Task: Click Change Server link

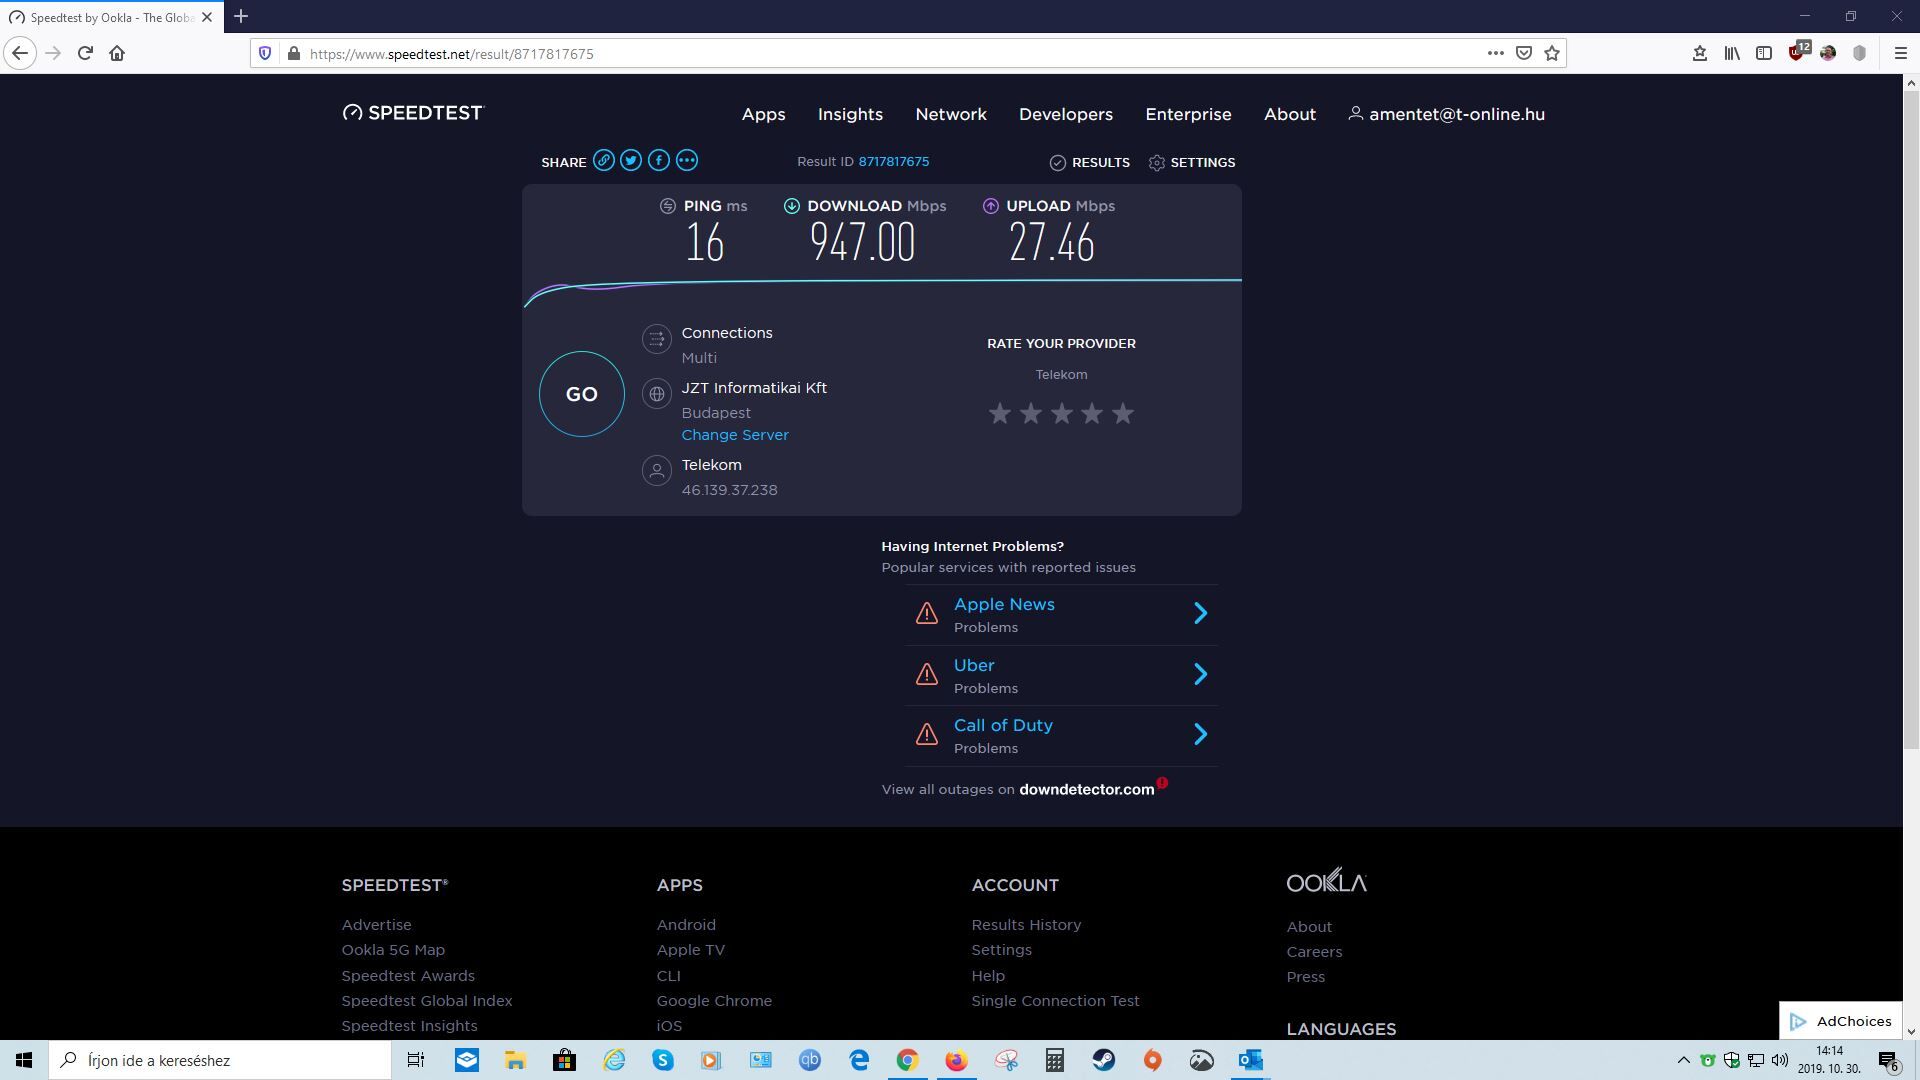Action: pyautogui.click(x=735, y=435)
